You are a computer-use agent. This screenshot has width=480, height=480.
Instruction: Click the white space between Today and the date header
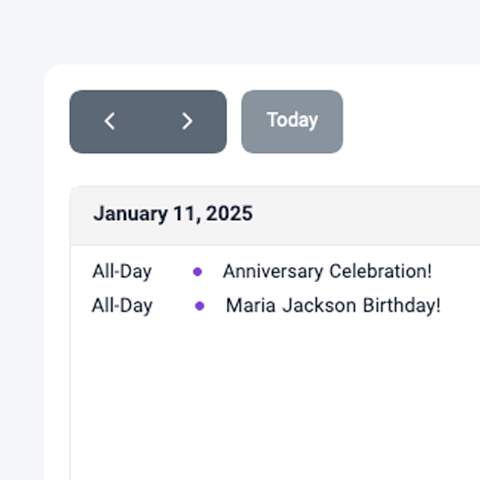point(275,169)
